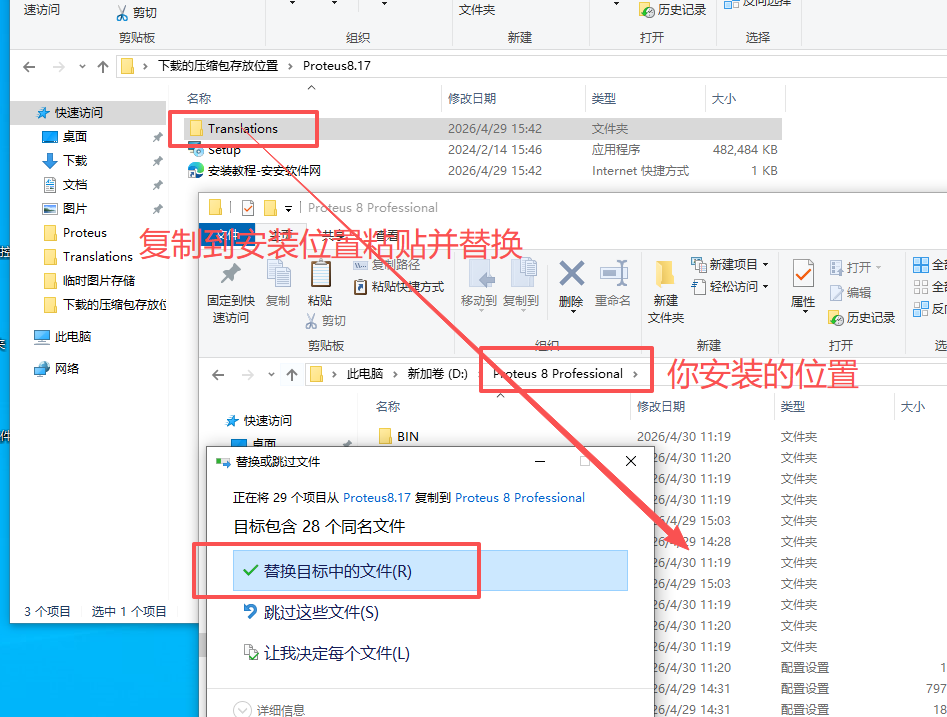947x717 pixels.
Task: Sort by 大小 column in the back window
Action: click(724, 98)
